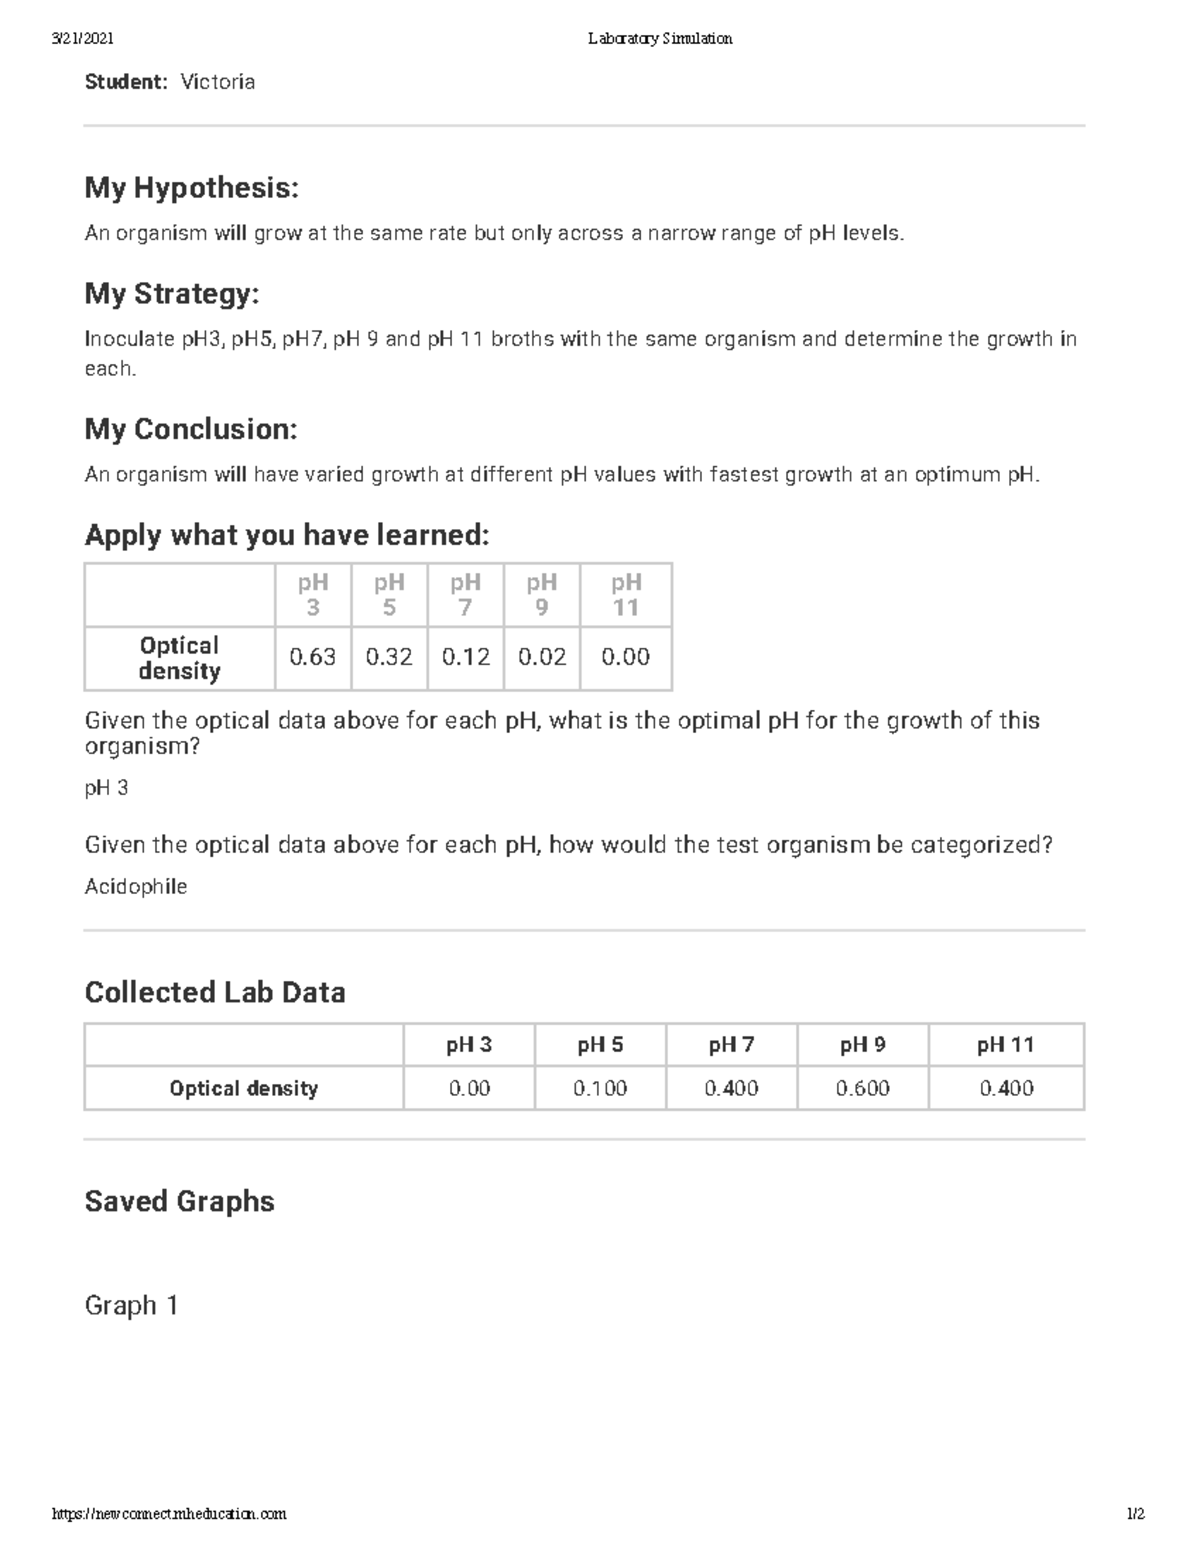This screenshot has width=1200, height=1553.
Task: Click the 'My Hypothesis:' heading
Action: pos(192,187)
